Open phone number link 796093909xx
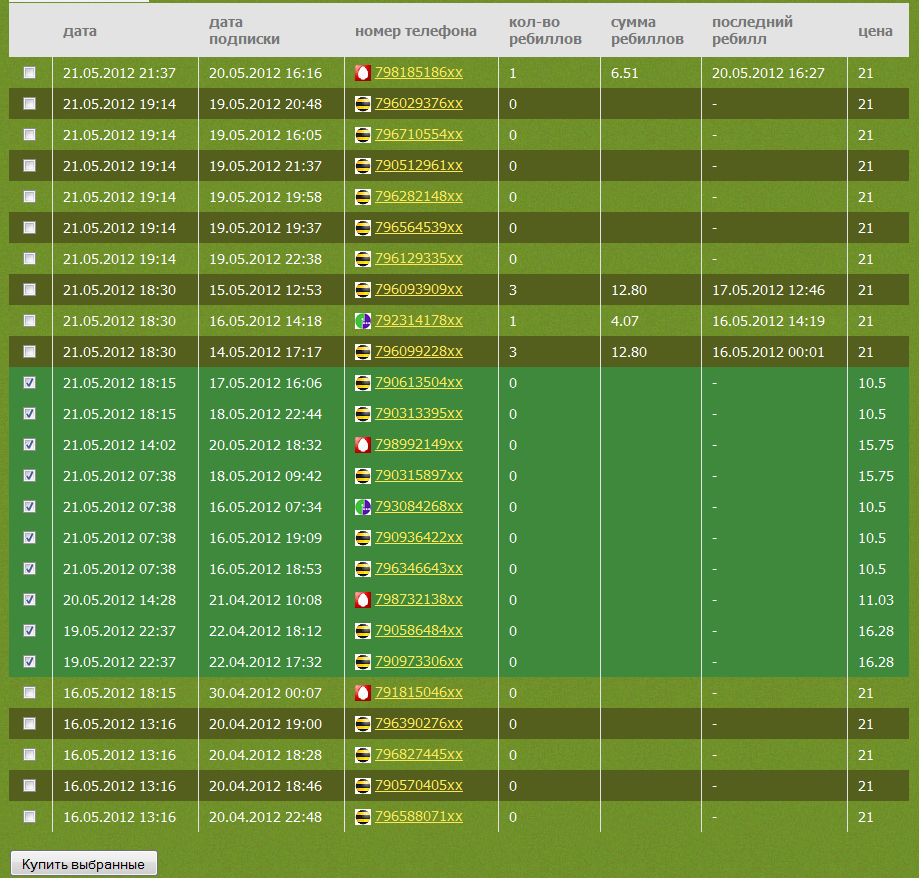Image resolution: width=919 pixels, height=878 pixels. (x=418, y=290)
